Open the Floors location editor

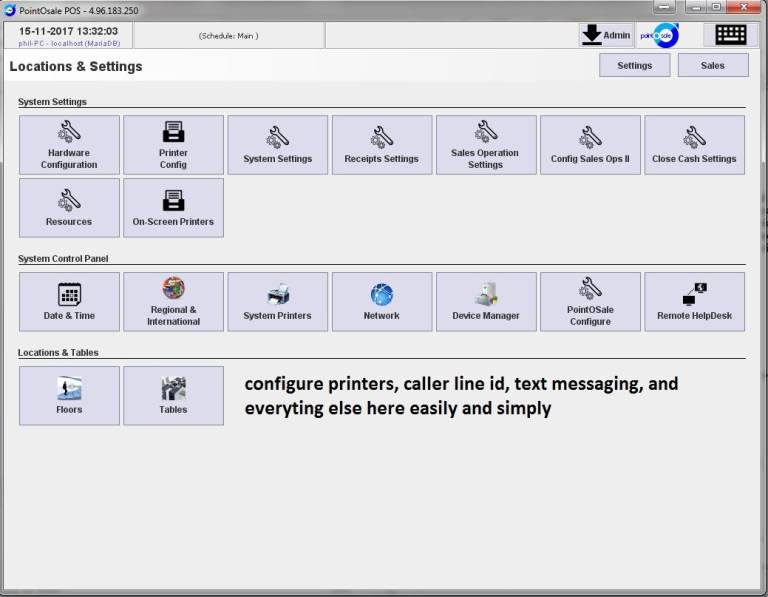tap(69, 396)
